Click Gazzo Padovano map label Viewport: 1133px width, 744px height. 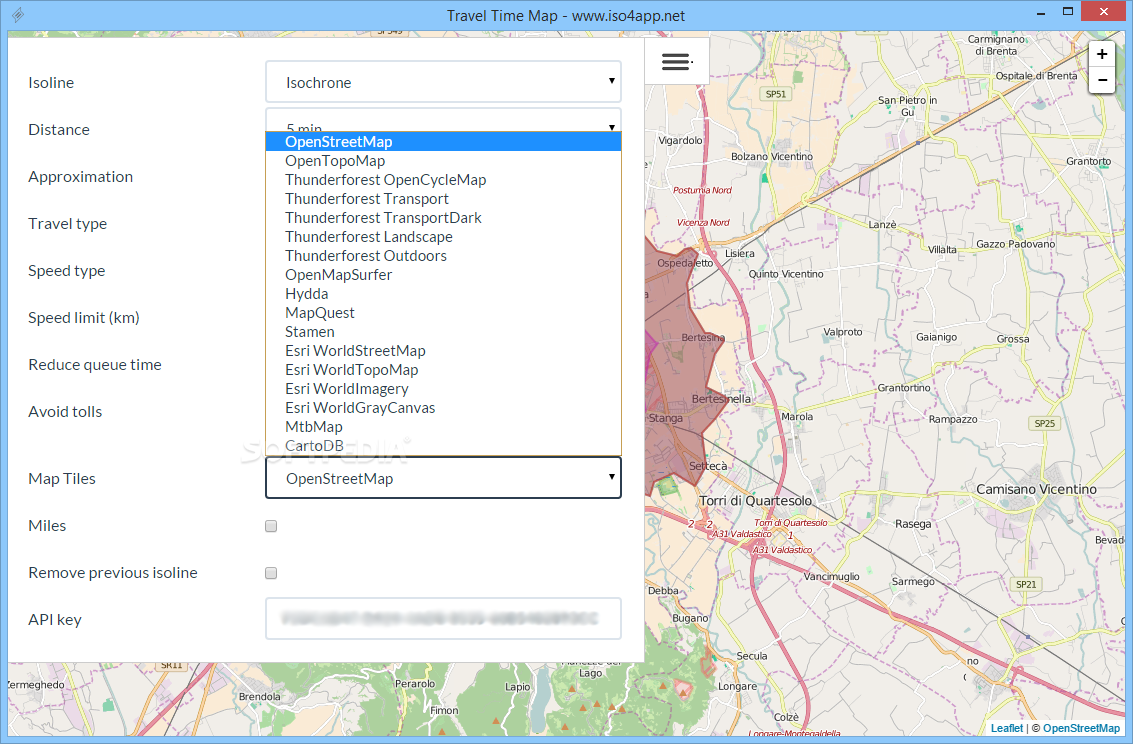click(x=1015, y=244)
